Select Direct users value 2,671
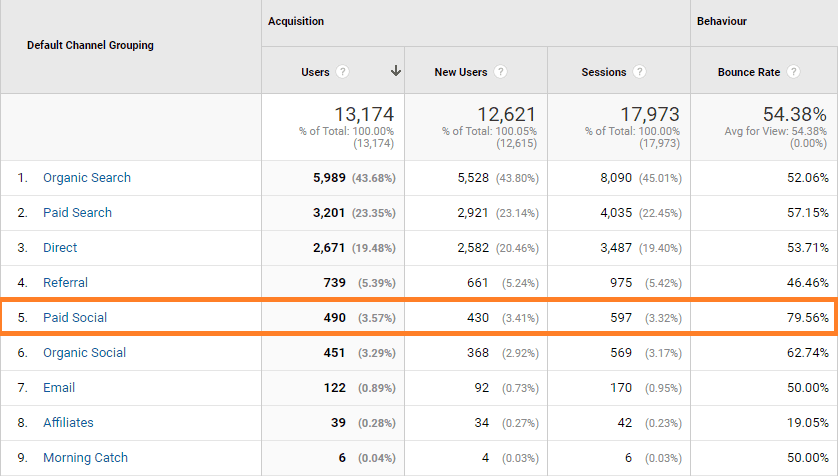Screen dimensions: 838x476 (x=329, y=248)
